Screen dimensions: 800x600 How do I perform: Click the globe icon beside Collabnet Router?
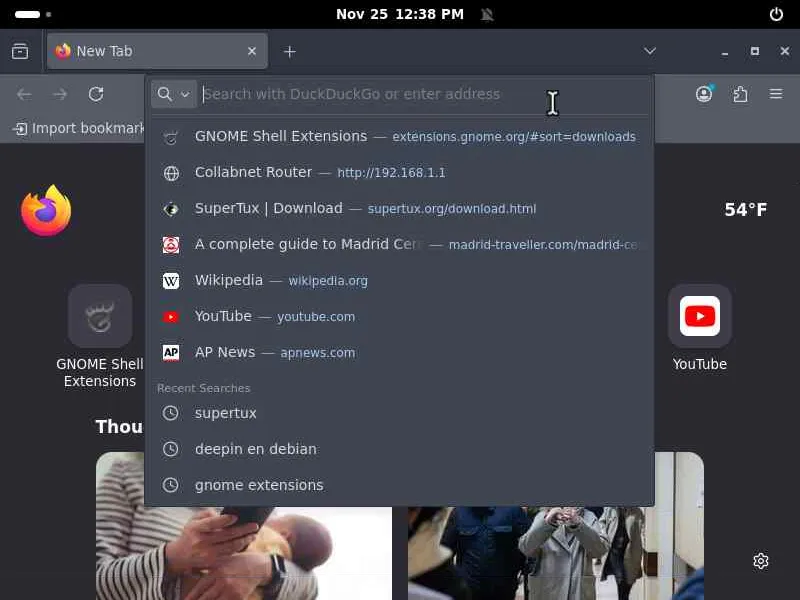coord(171,173)
